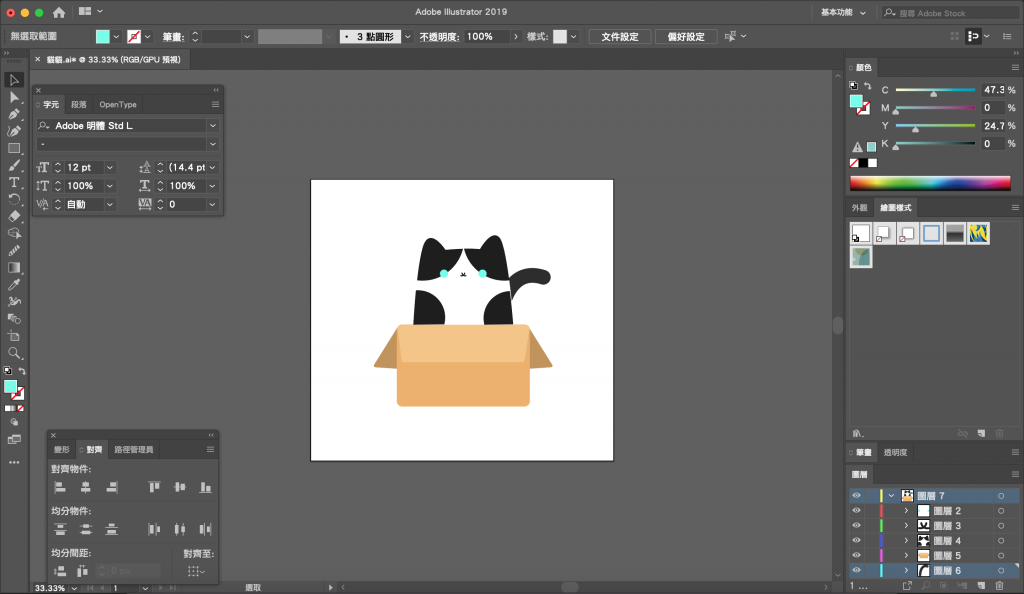Click the Direct Selection white arrow tool
Image resolution: width=1024 pixels, height=594 pixels.
click(14, 97)
